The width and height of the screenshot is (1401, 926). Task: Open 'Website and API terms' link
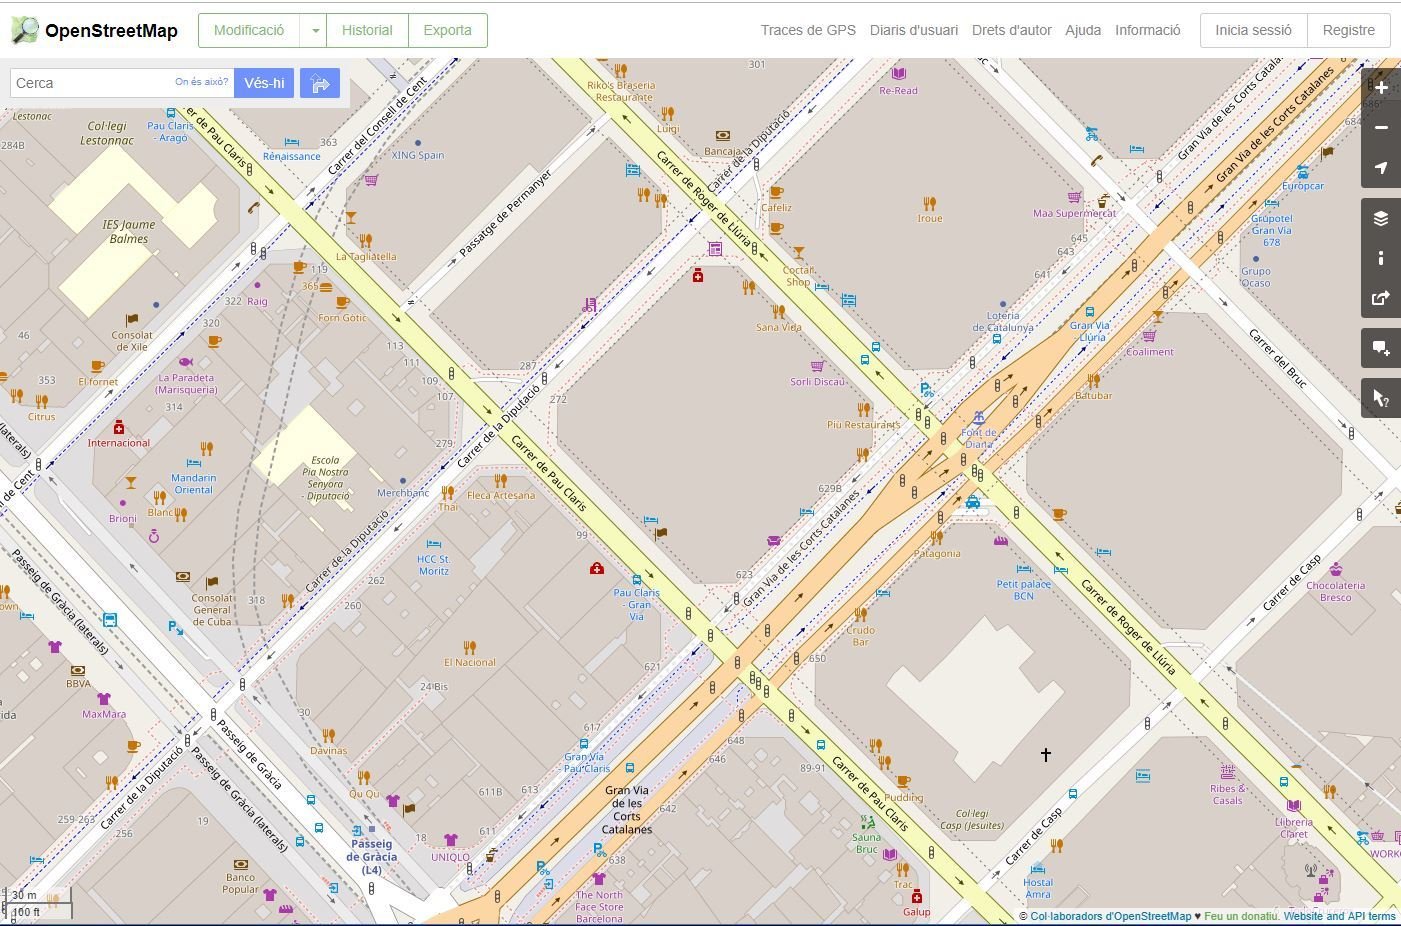click(1340, 916)
